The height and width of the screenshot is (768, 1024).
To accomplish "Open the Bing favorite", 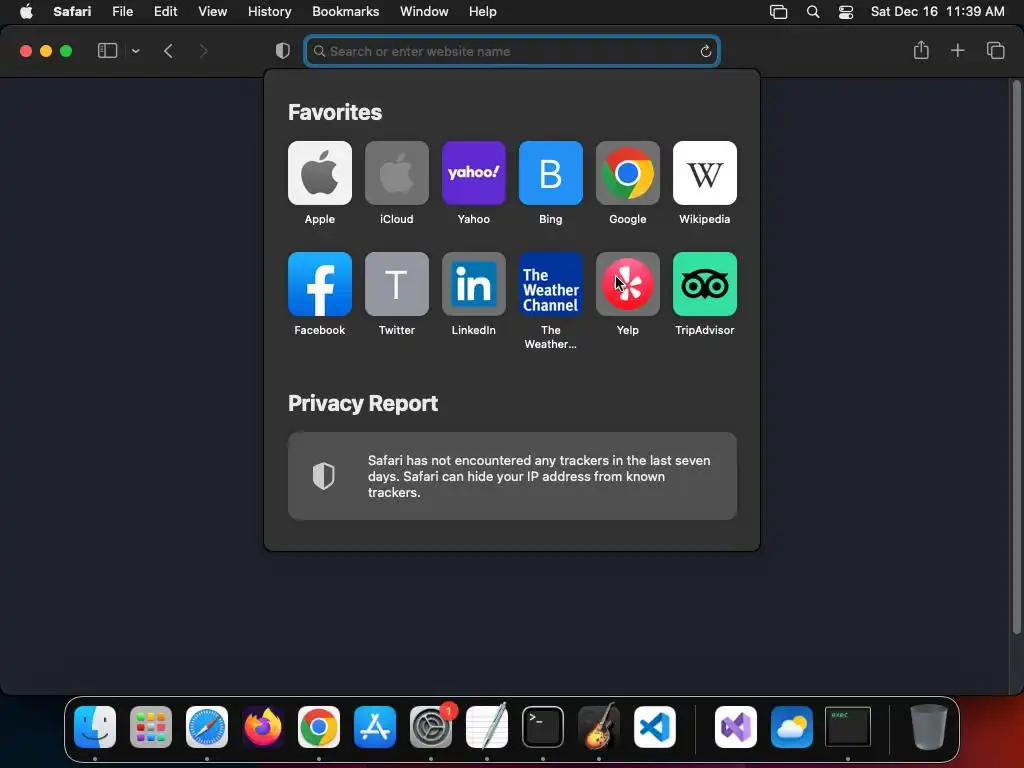I will [x=551, y=173].
